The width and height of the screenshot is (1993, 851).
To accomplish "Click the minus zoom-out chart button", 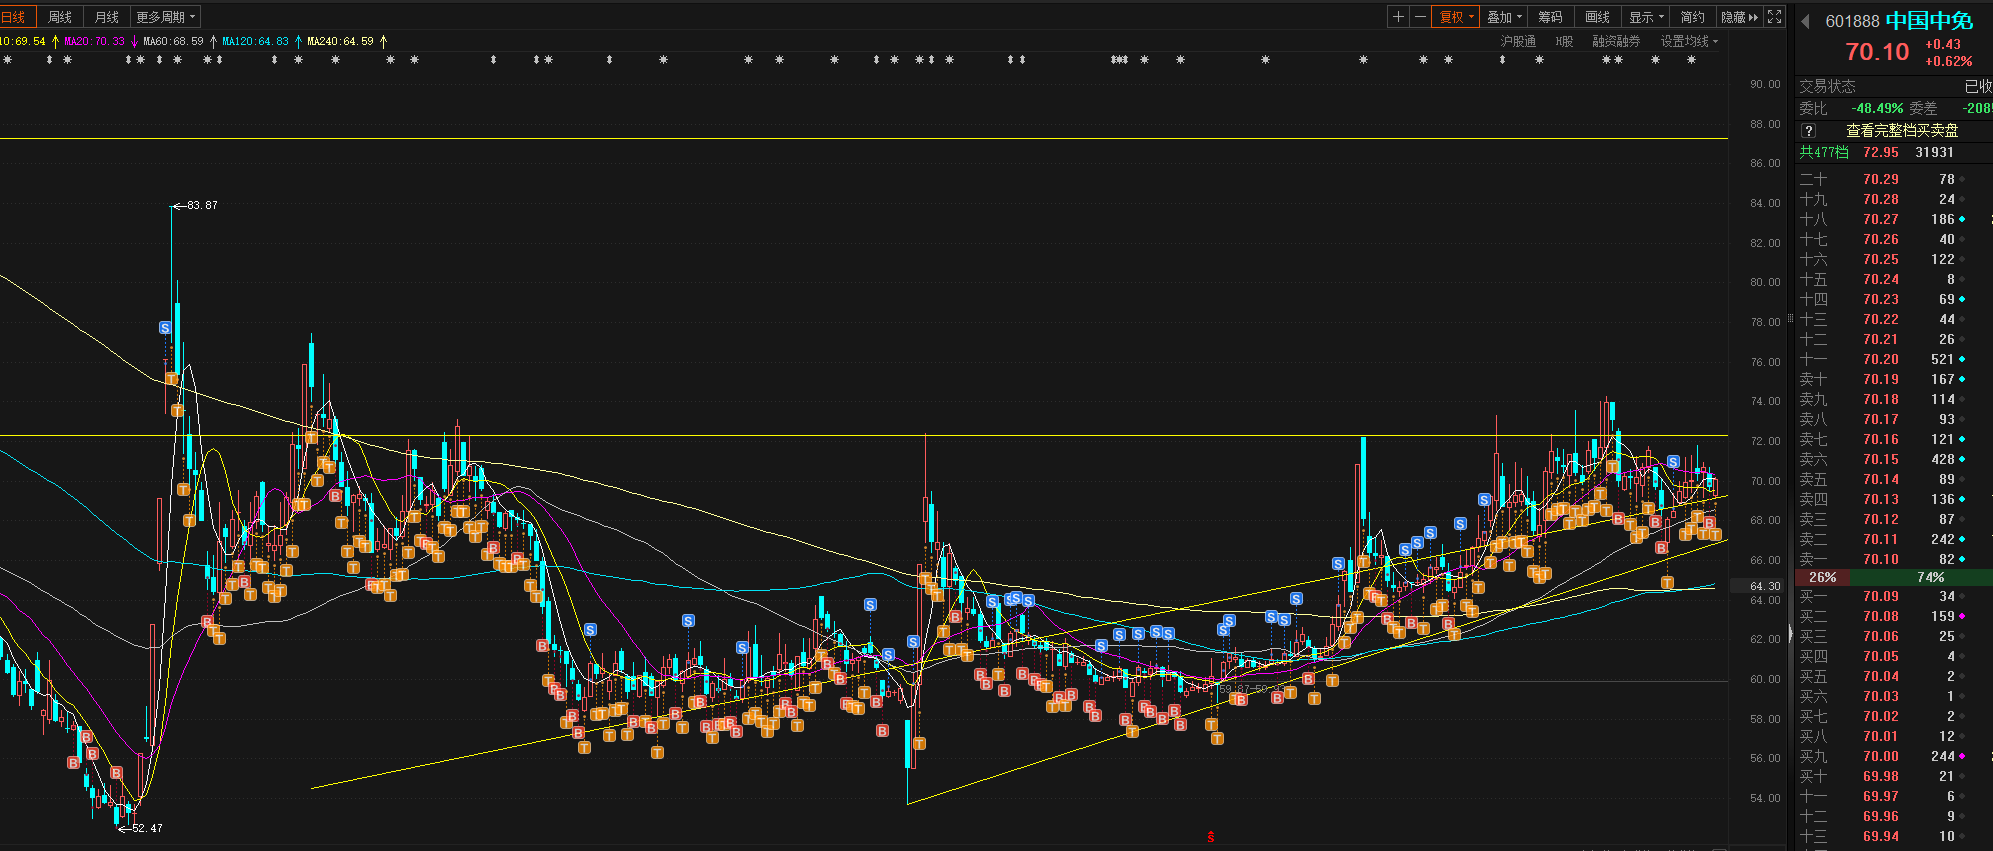I will pos(1419,17).
